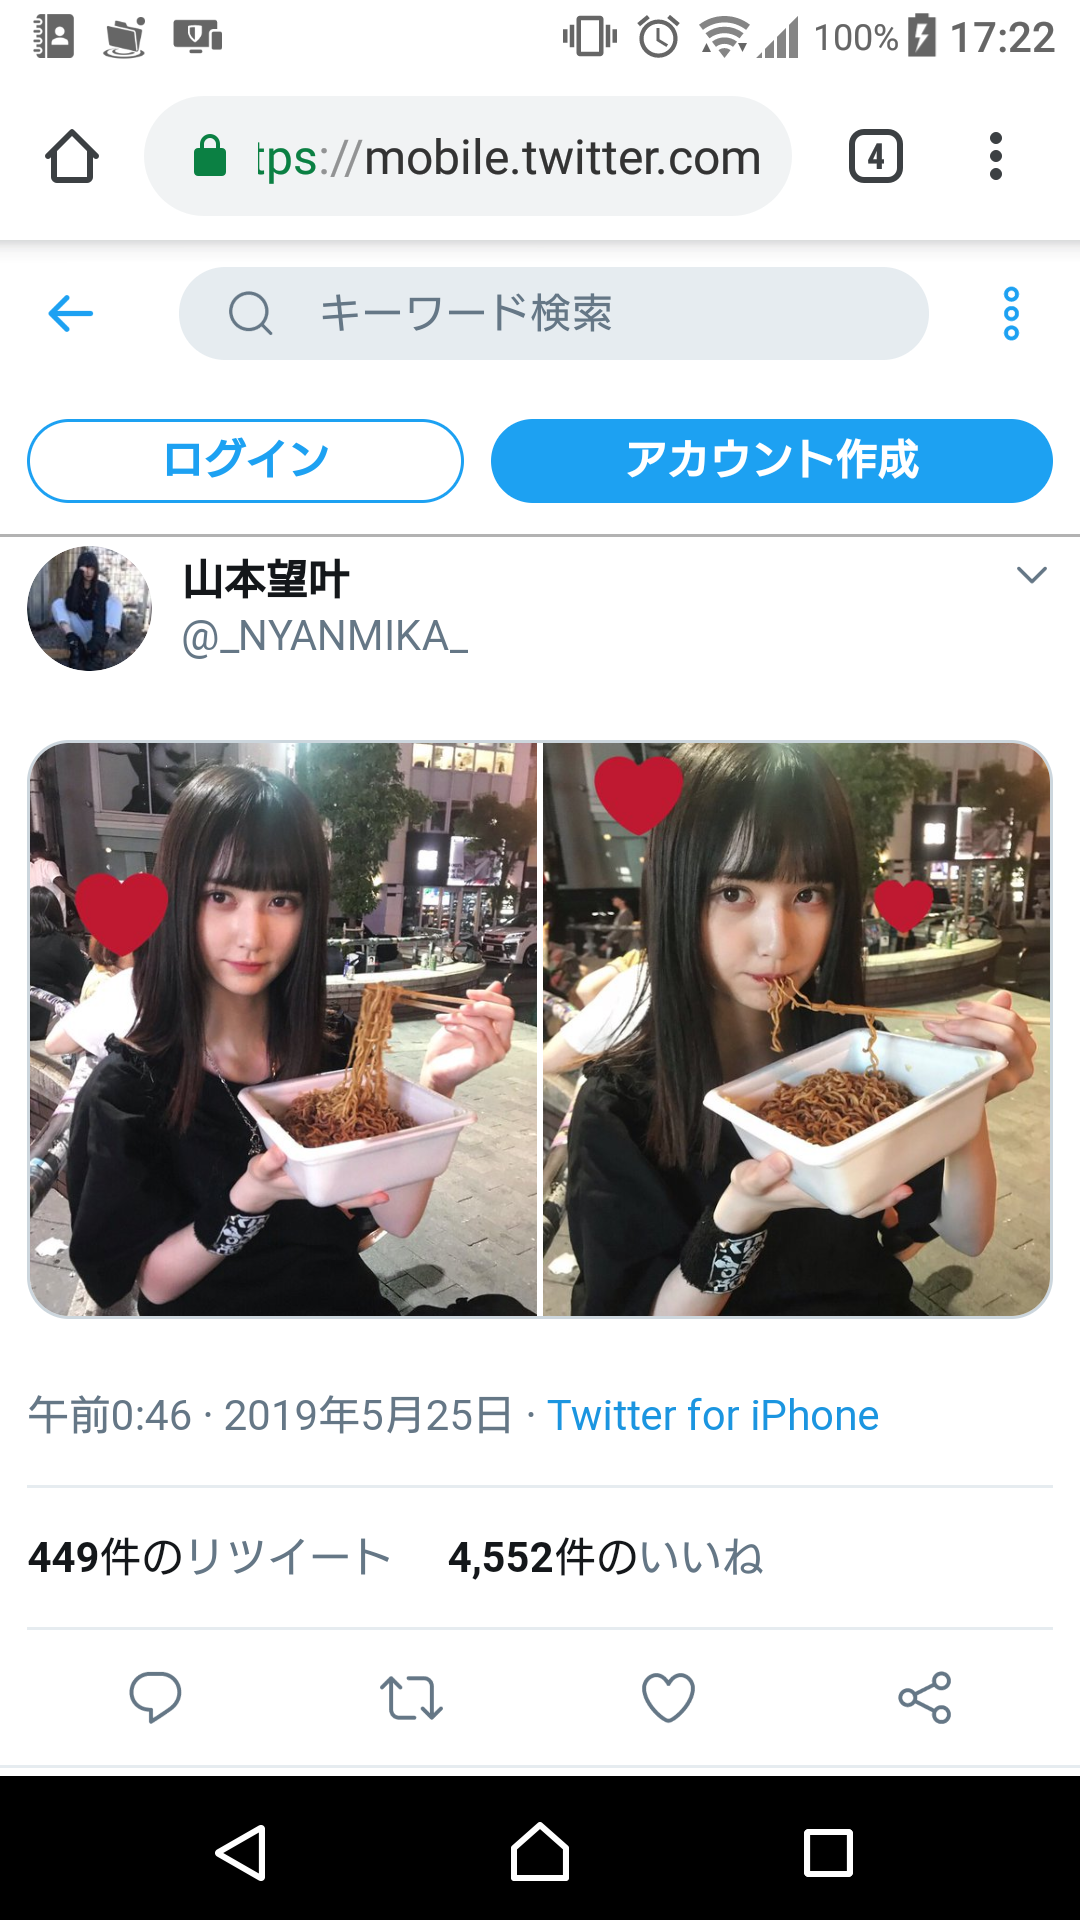Expand the tweet chevron menu
This screenshot has height=1920, width=1080.
click(x=1031, y=575)
